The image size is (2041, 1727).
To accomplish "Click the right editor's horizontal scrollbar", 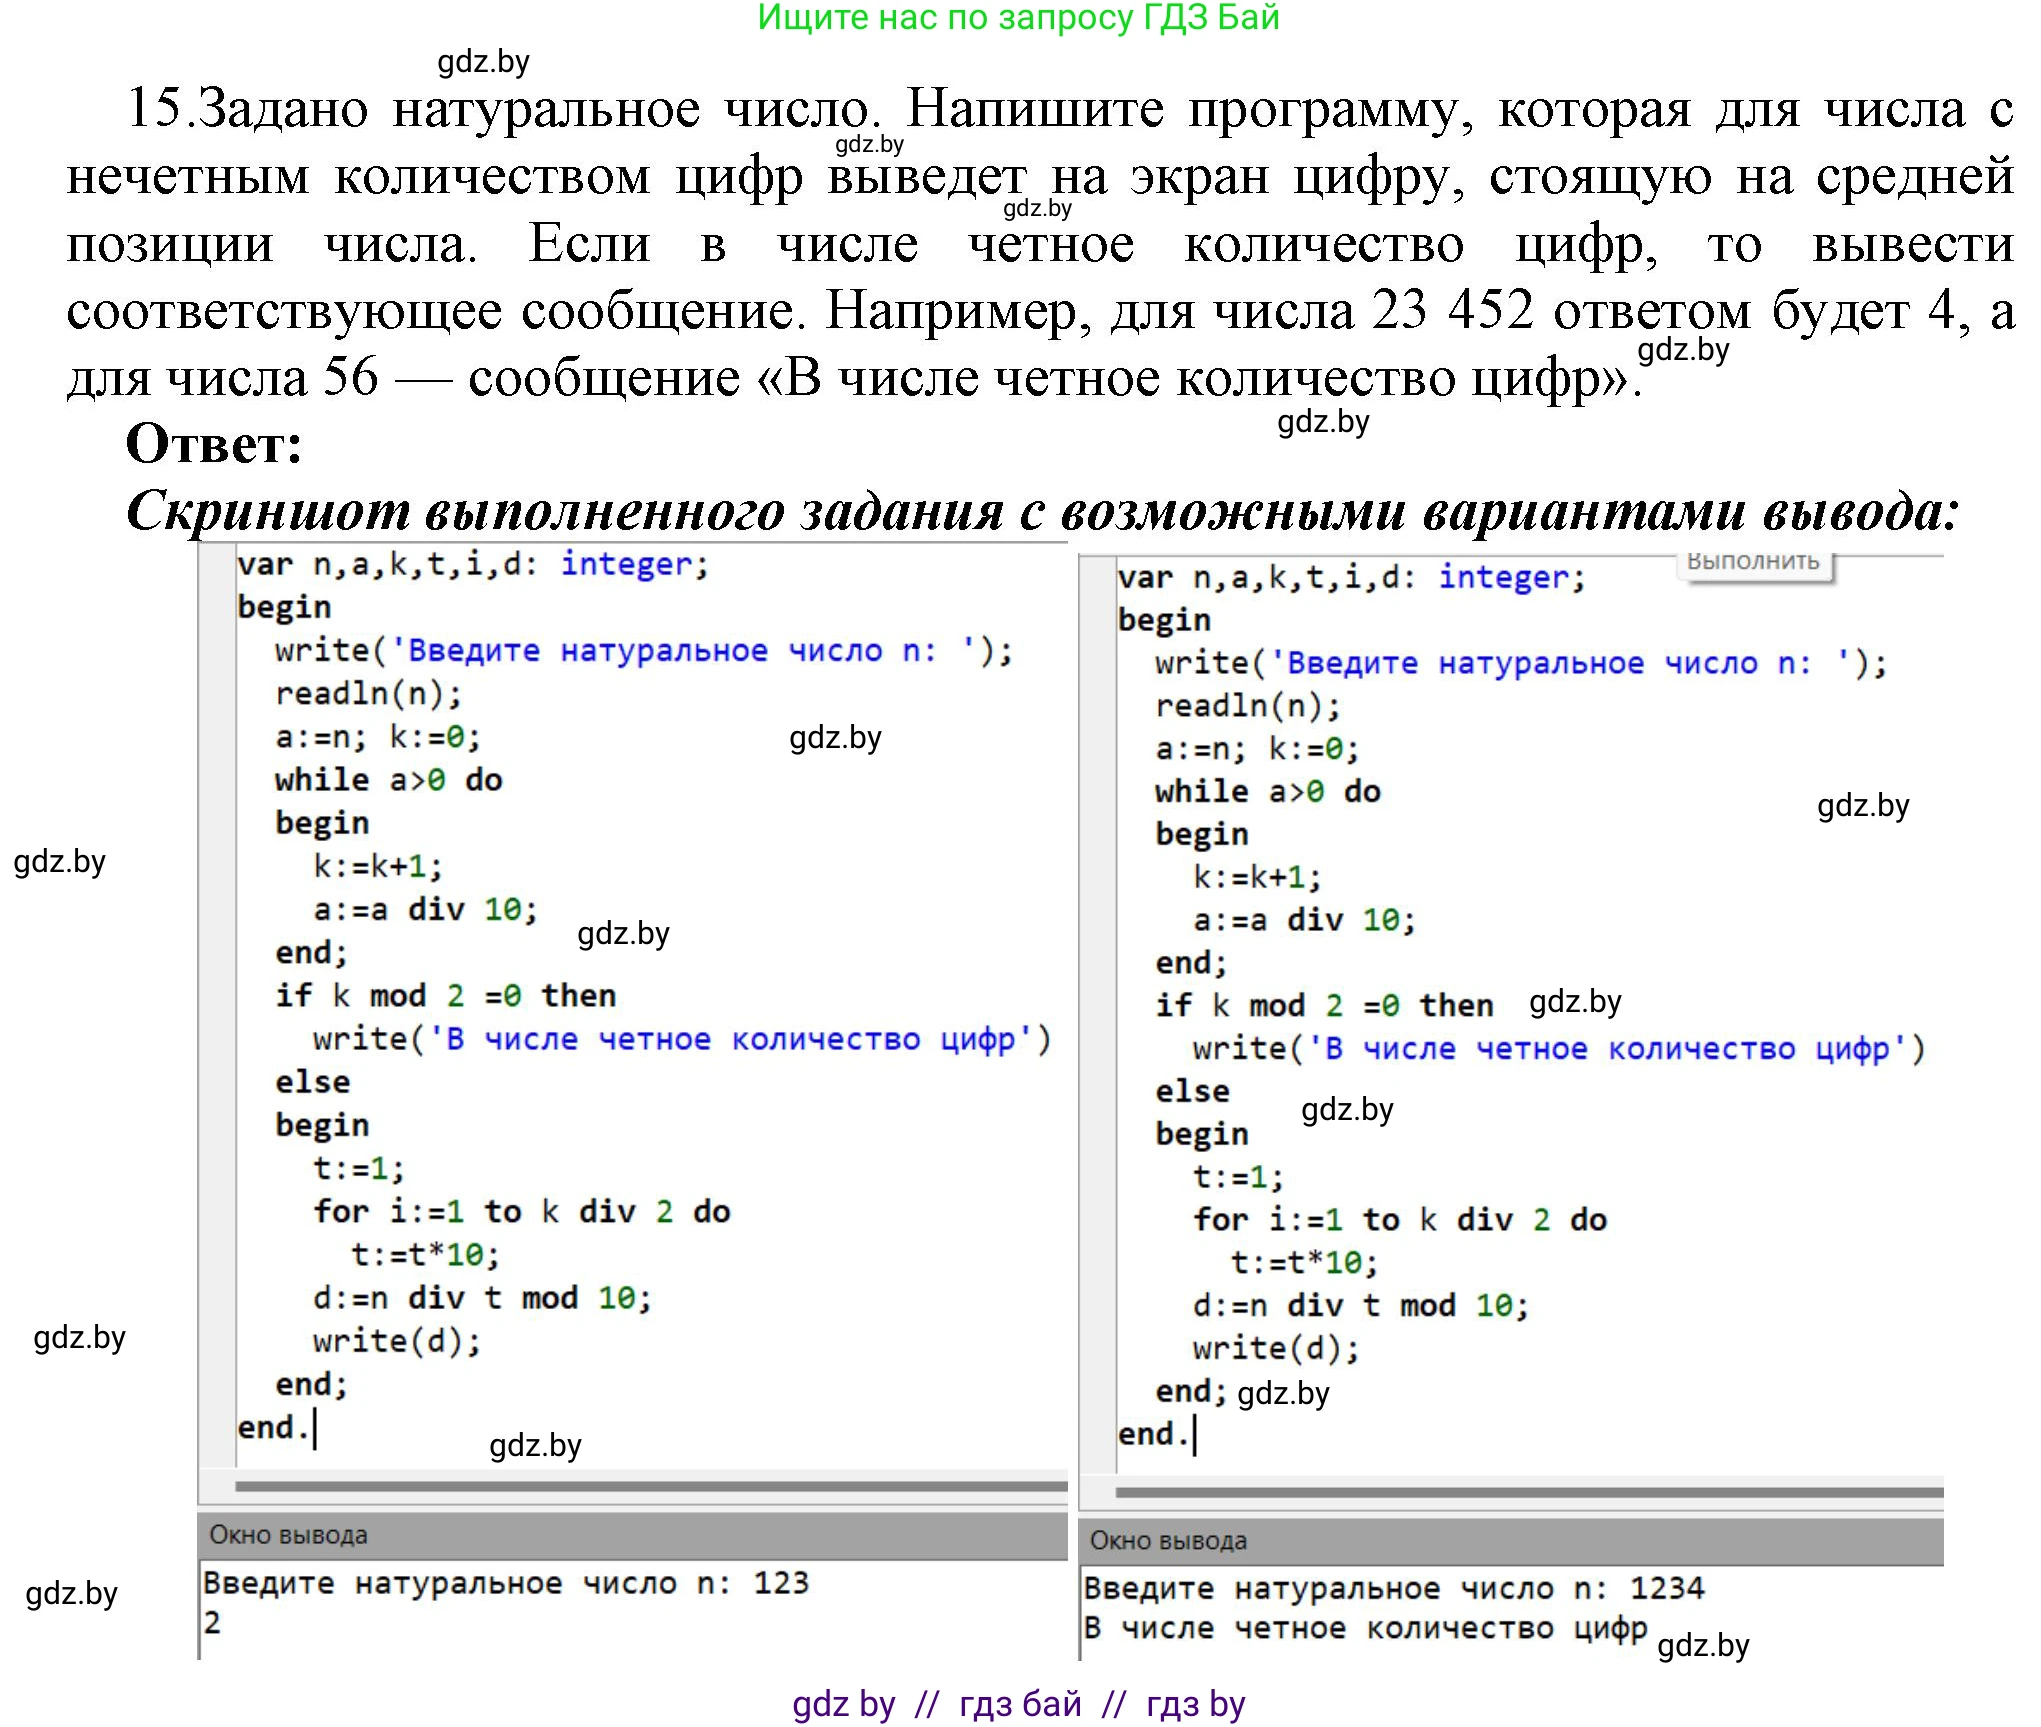I will pos(1528,1492).
